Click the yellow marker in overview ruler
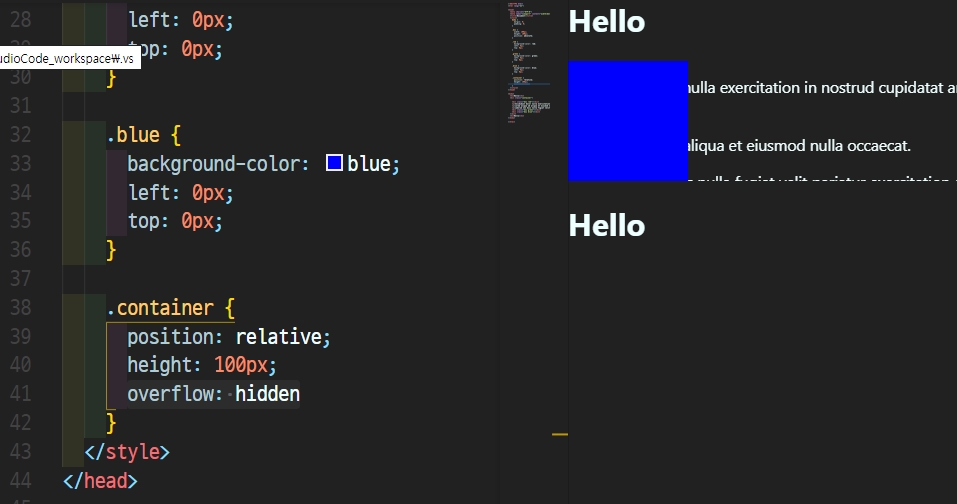This screenshot has width=957, height=504. tap(560, 434)
